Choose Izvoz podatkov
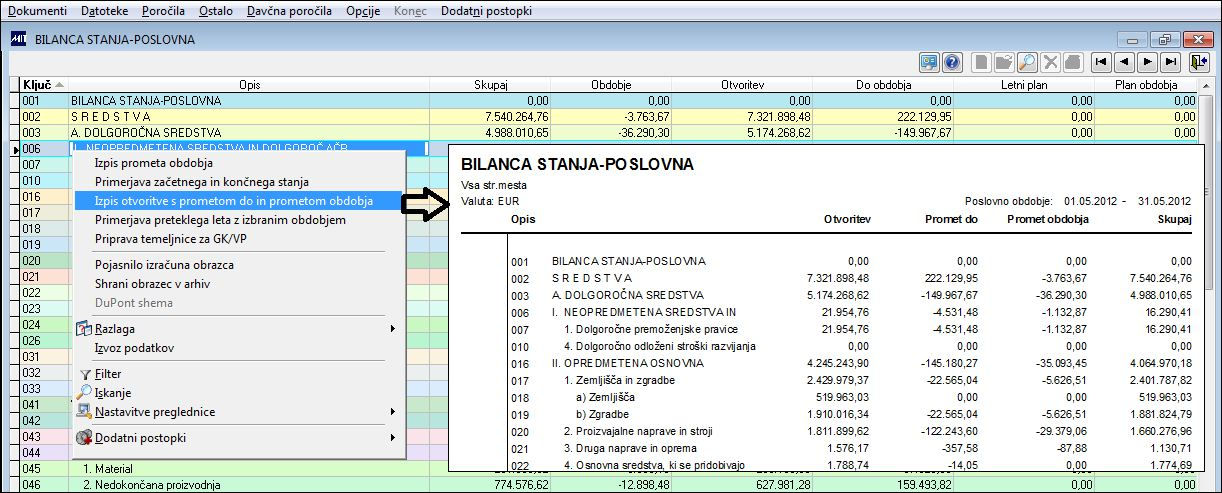 pyautogui.click(x=134, y=348)
